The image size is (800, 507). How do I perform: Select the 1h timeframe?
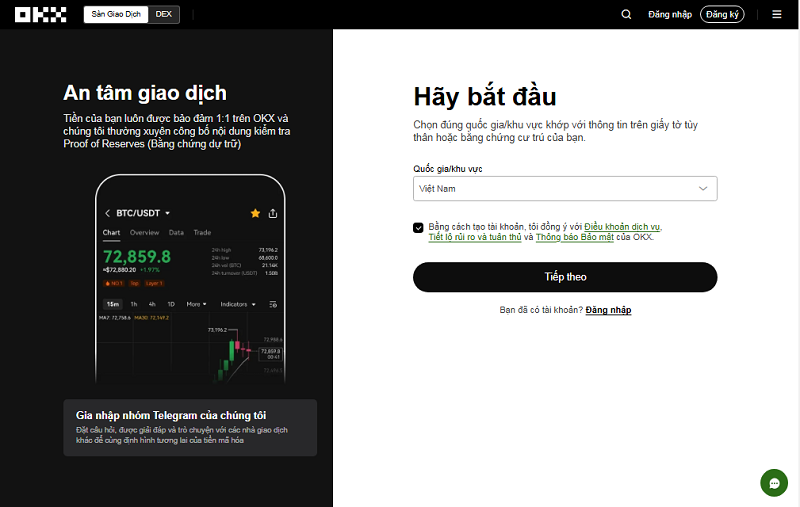coord(134,305)
